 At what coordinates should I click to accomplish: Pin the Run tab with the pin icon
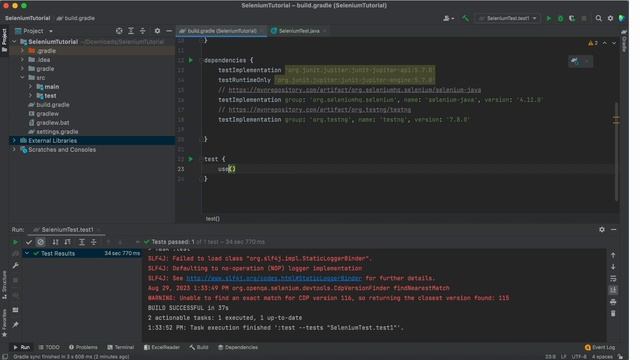pyautogui.click(x=16, y=325)
